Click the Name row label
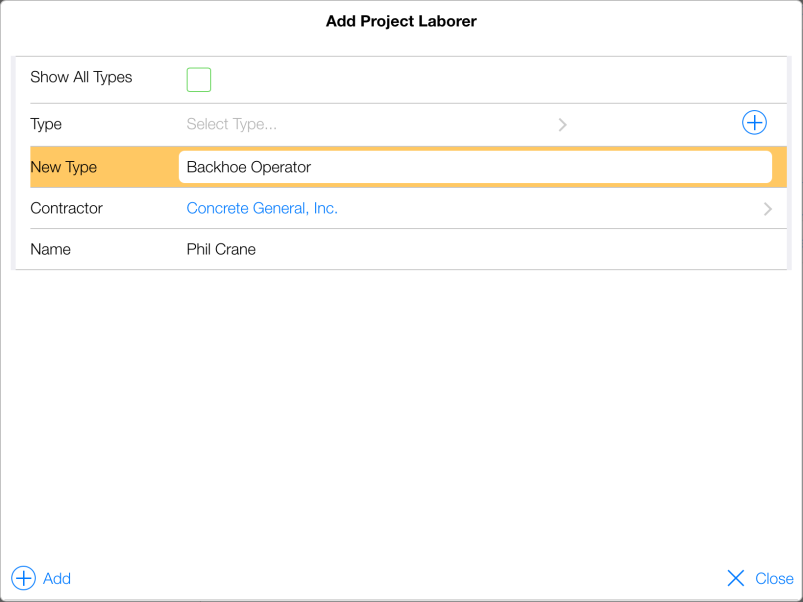 [50, 249]
